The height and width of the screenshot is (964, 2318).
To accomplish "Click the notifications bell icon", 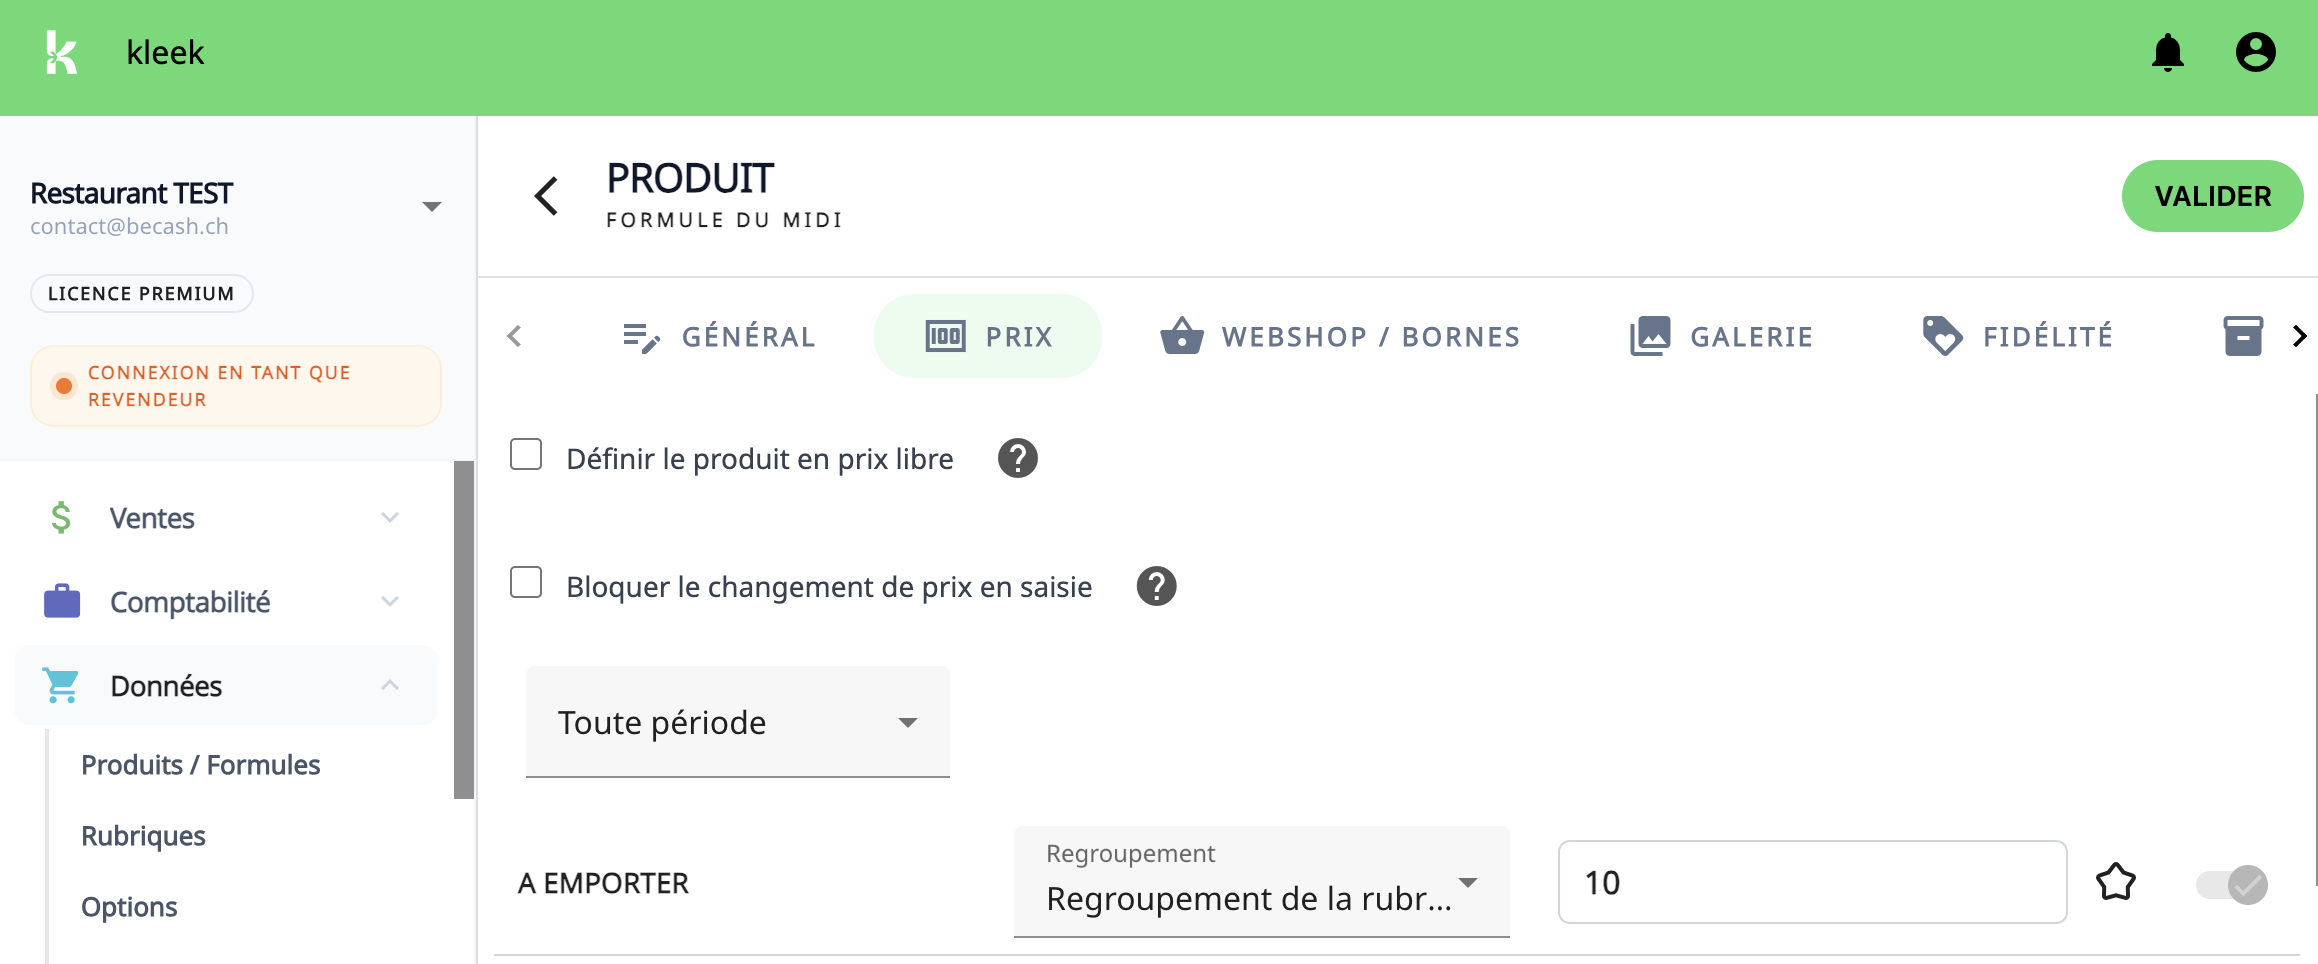I will point(2167,53).
